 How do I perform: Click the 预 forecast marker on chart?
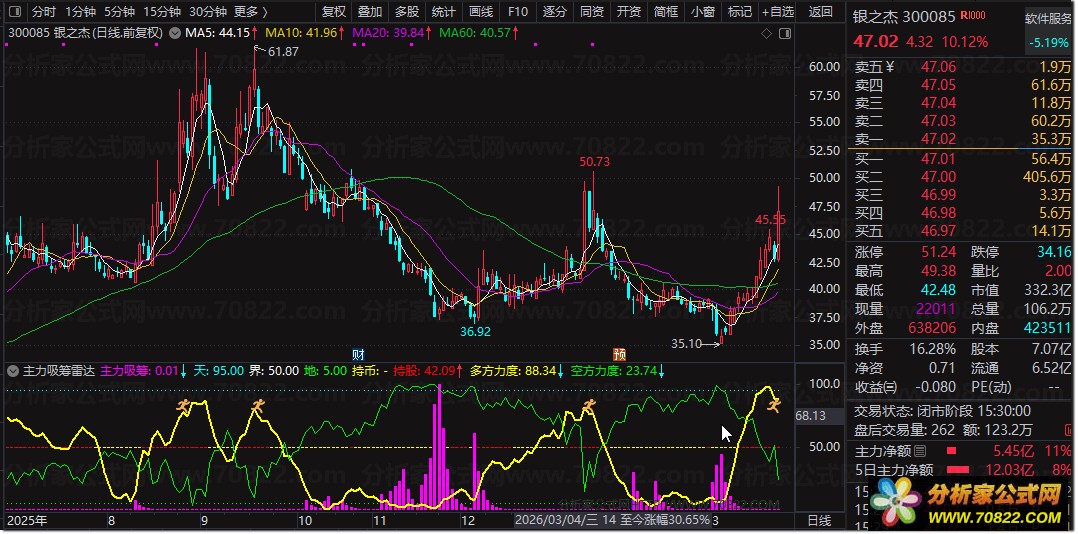619,354
